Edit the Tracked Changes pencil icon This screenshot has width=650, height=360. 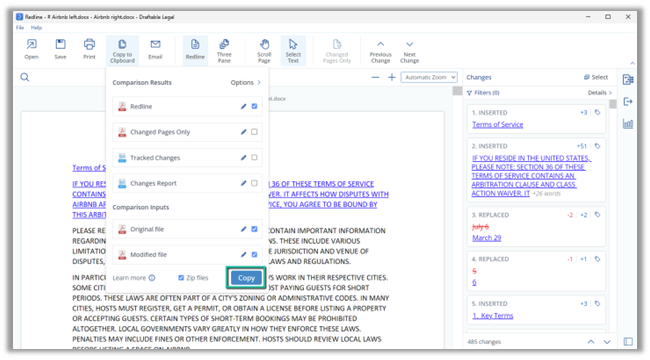(243, 158)
